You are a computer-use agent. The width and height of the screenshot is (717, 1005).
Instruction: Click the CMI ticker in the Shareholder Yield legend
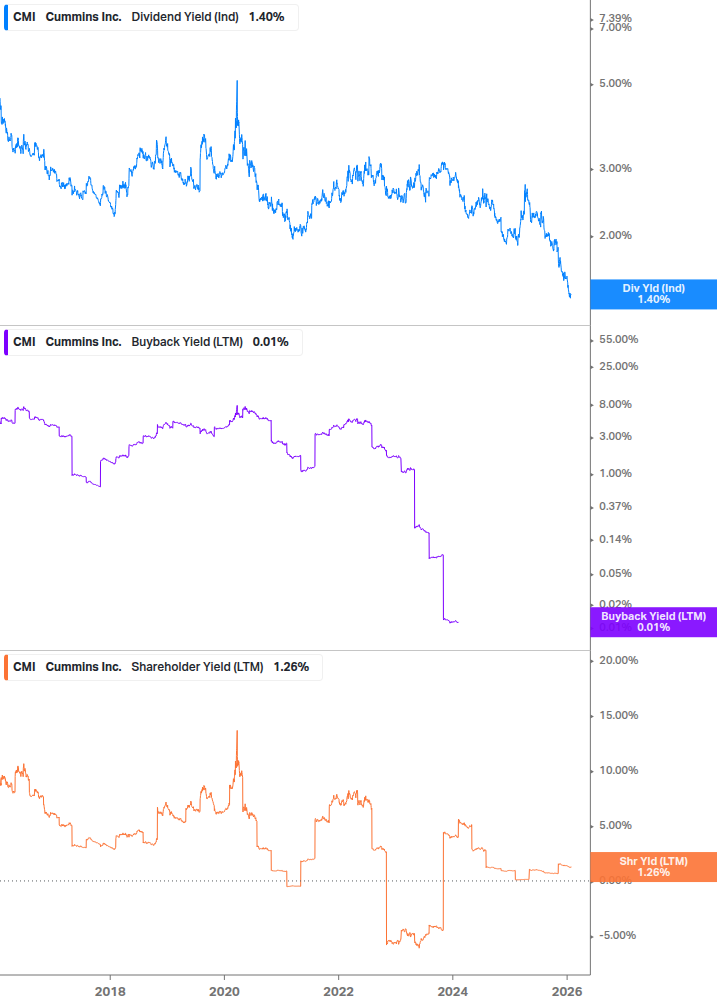24,667
